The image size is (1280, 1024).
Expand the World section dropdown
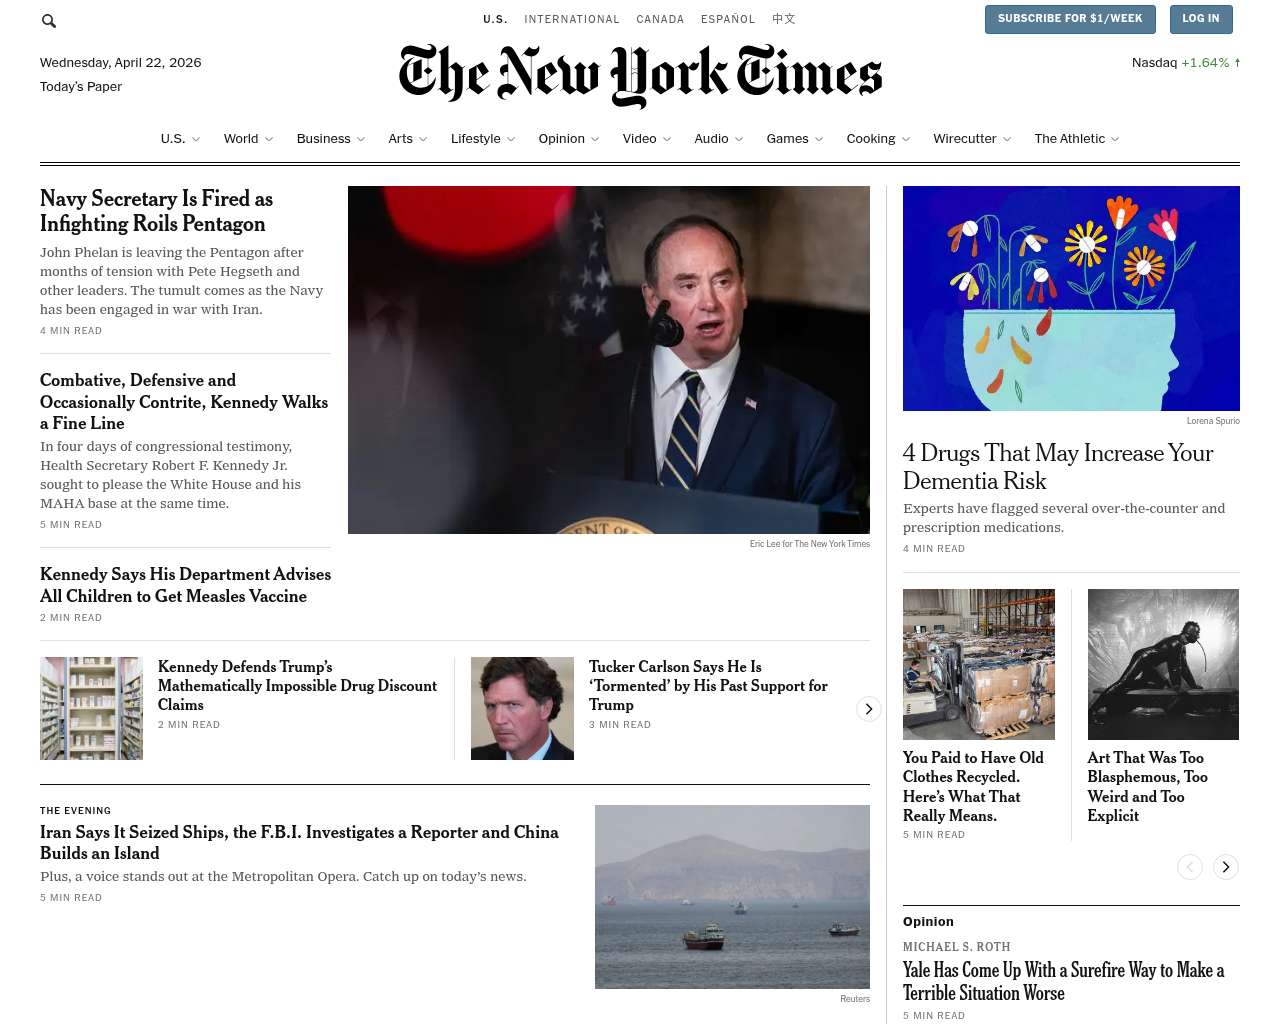click(269, 139)
